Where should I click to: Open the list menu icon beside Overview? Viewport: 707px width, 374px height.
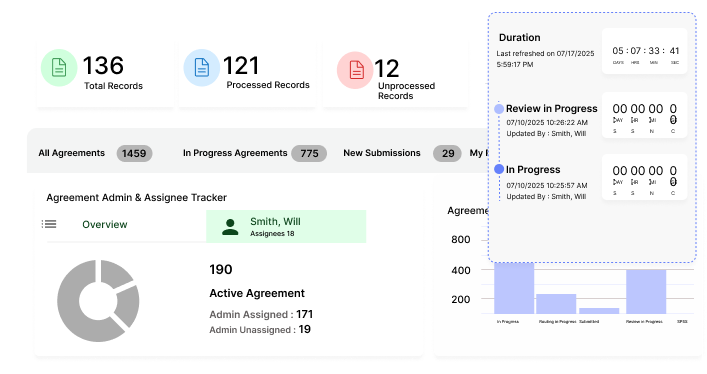pyautogui.click(x=49, y=224)
